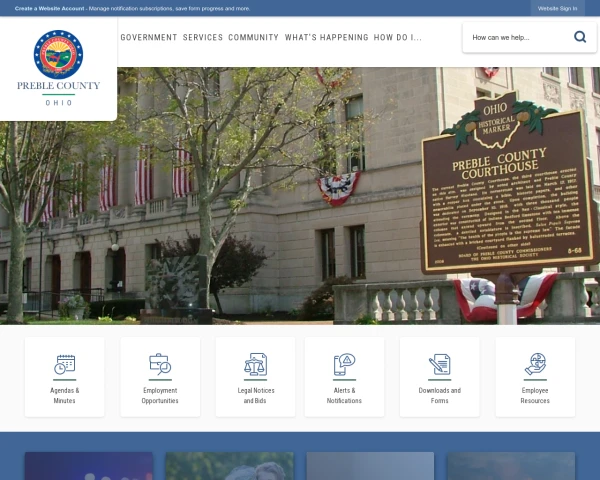
Task: Open the Downloads and Forms text link
Action: pyautogui.click(x=439, y=395)
